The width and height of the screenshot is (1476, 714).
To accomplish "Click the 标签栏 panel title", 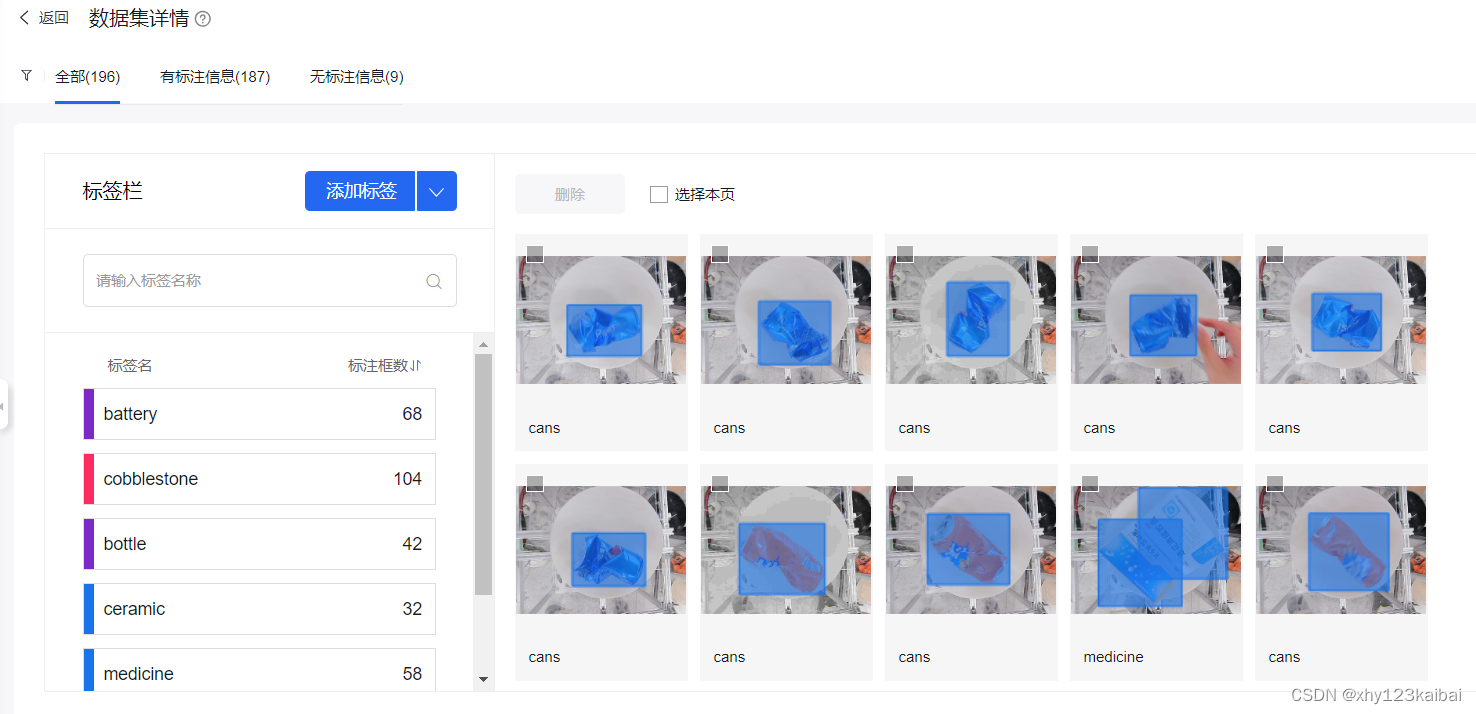I will (x=113, y=191).
